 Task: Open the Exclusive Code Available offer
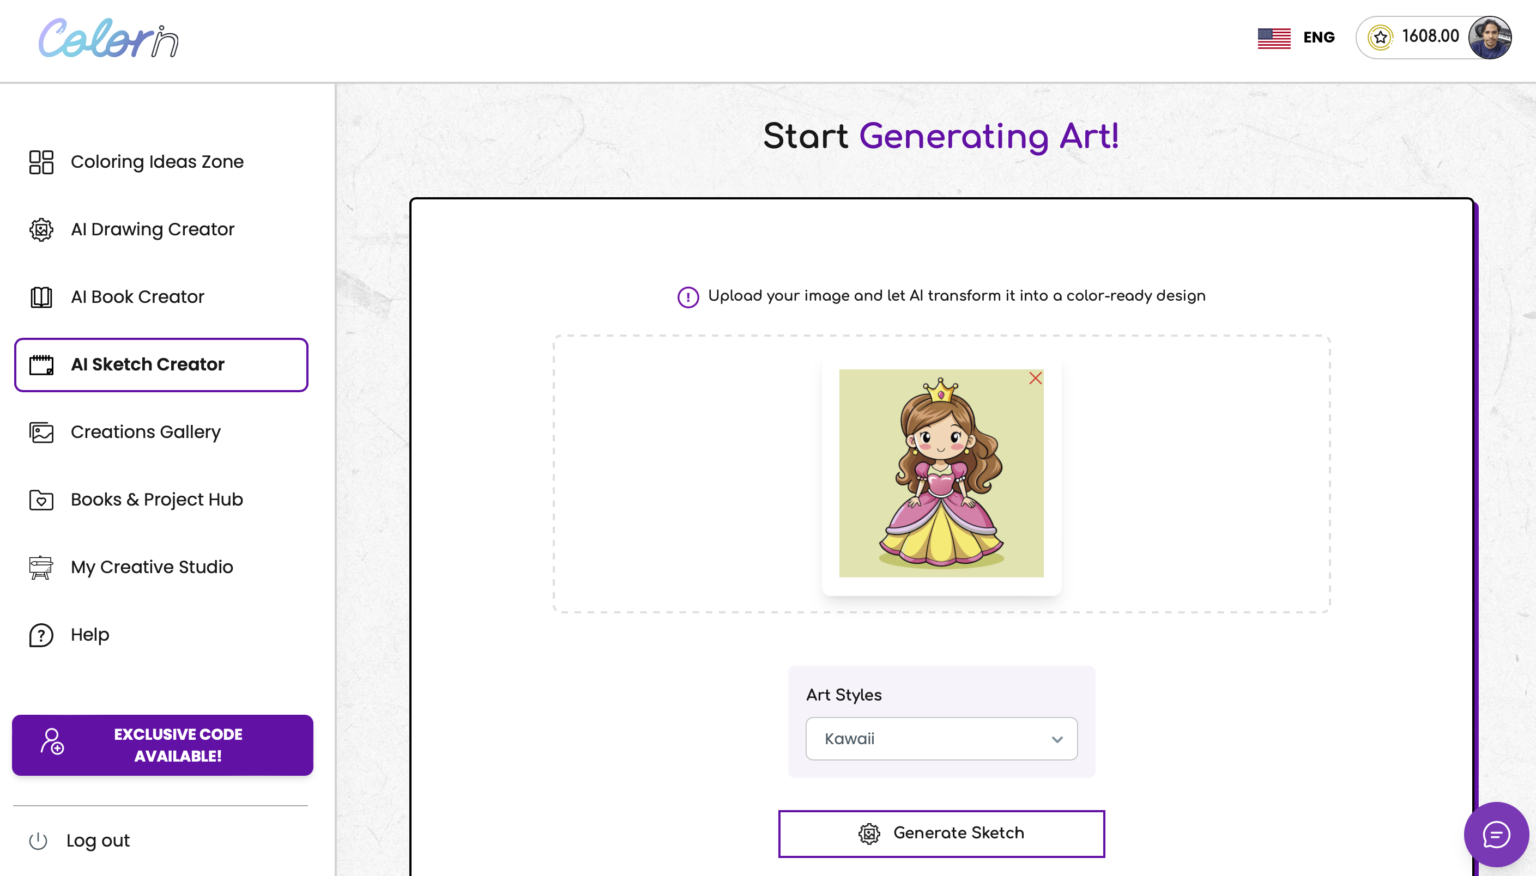tap(161, 744)
